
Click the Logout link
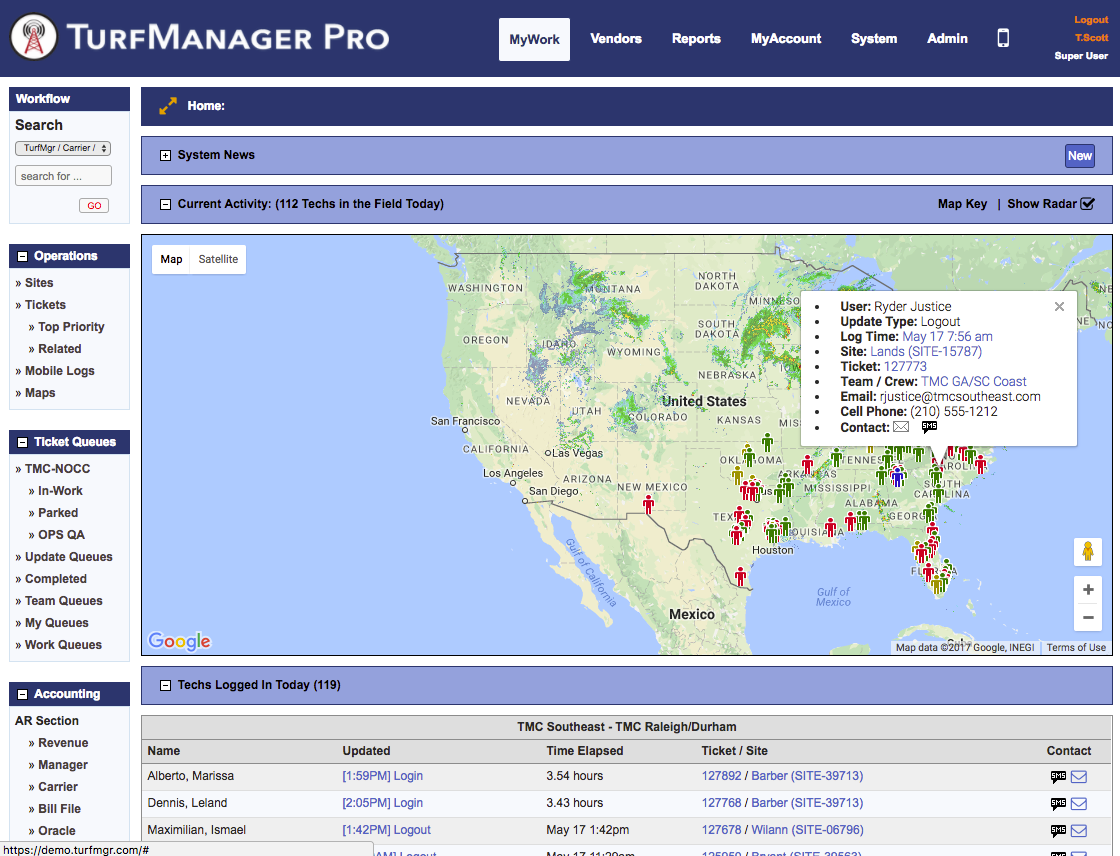click(1091, 20)
